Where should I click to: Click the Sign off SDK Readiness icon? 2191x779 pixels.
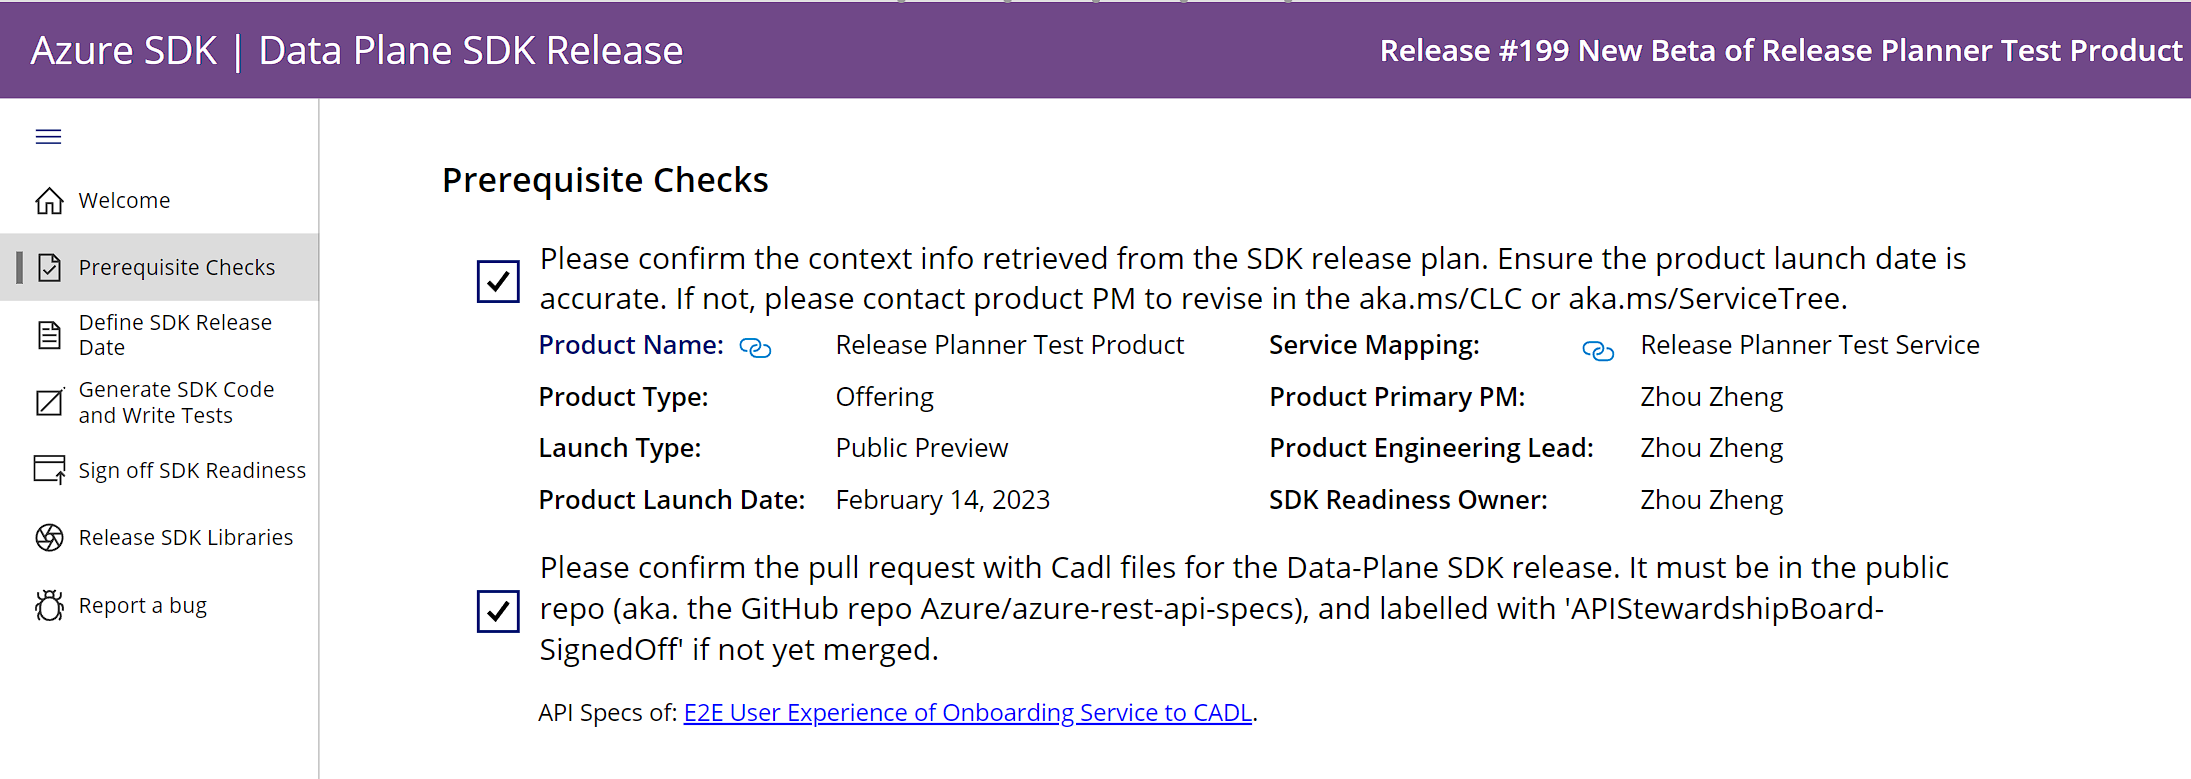pos(49,469)
